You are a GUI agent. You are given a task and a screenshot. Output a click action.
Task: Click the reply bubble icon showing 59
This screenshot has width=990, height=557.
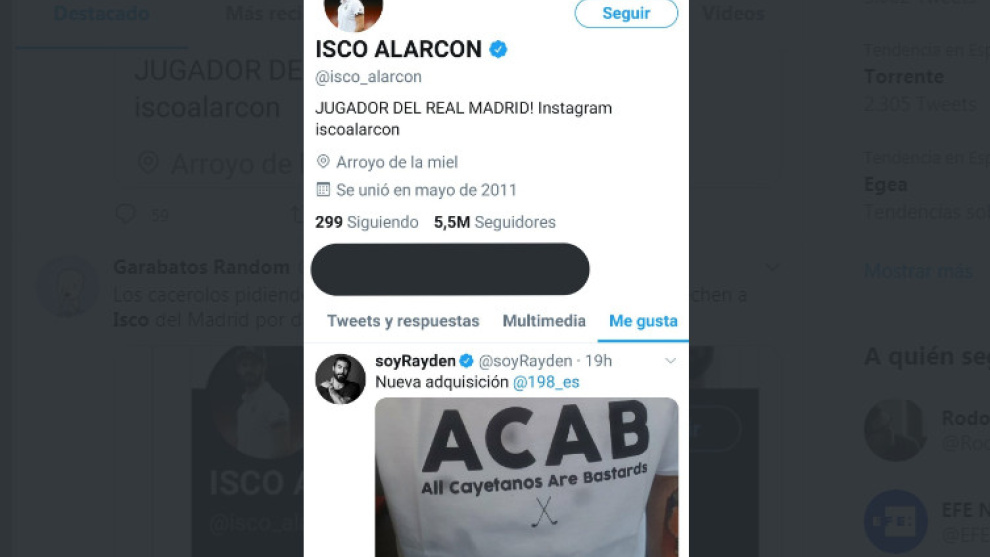click(126, 214)
